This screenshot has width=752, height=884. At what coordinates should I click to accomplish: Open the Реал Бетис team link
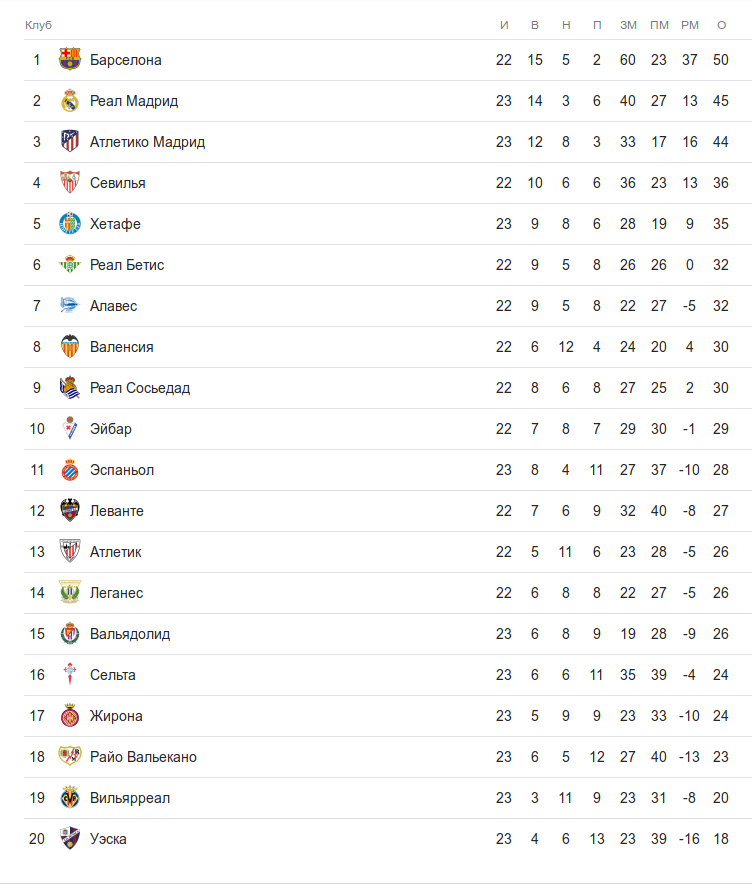coord(127,265)
